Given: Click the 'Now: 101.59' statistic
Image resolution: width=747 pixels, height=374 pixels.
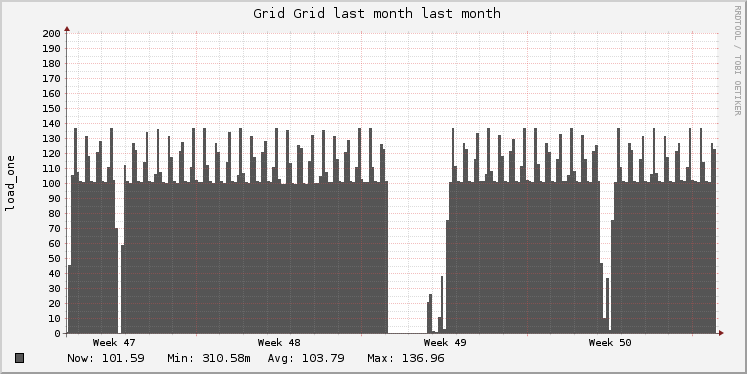Looking at the screenshot, I should (106, 358).
